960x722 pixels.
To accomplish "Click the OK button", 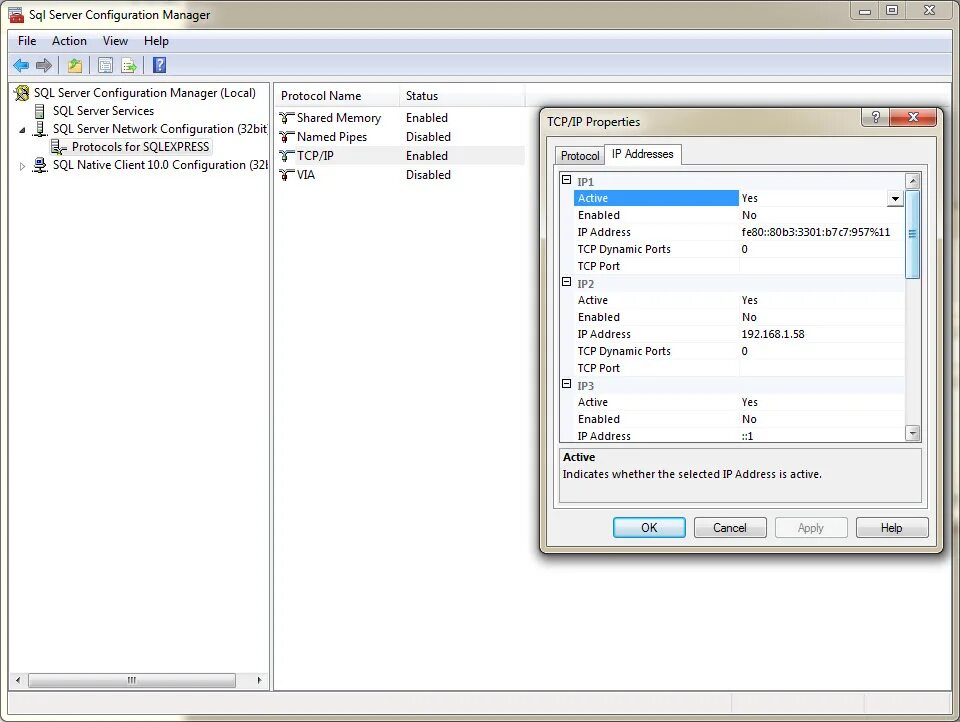I will [649, 527].
